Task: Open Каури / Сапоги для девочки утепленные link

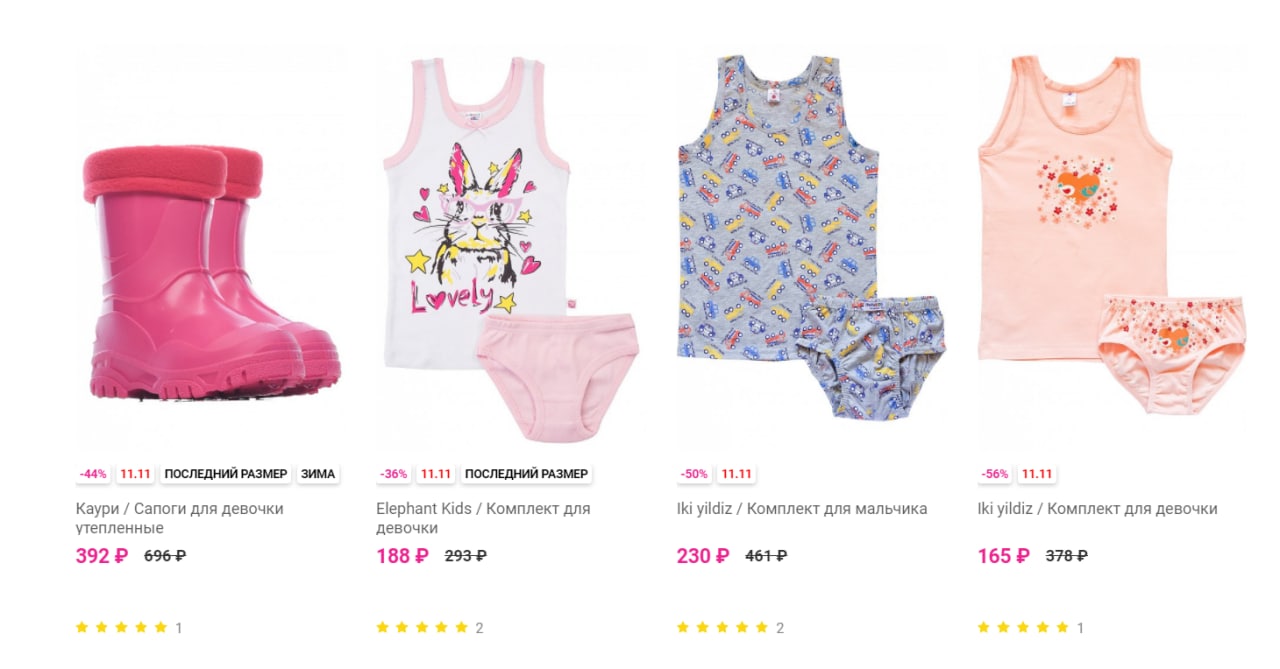Action: pyautogui.click(x=180, y=518)
